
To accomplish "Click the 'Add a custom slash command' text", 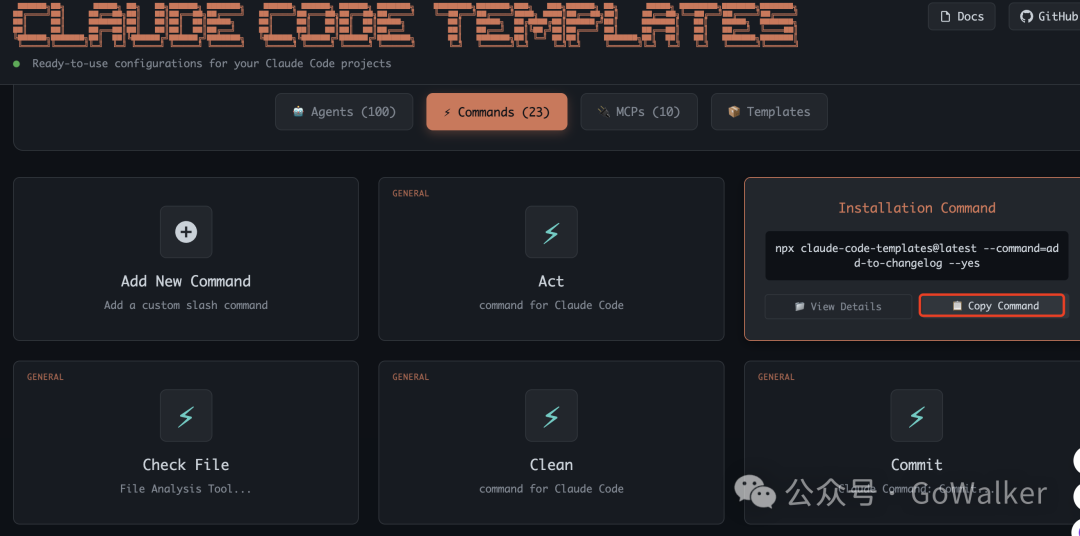I will [x=186, y=305].
